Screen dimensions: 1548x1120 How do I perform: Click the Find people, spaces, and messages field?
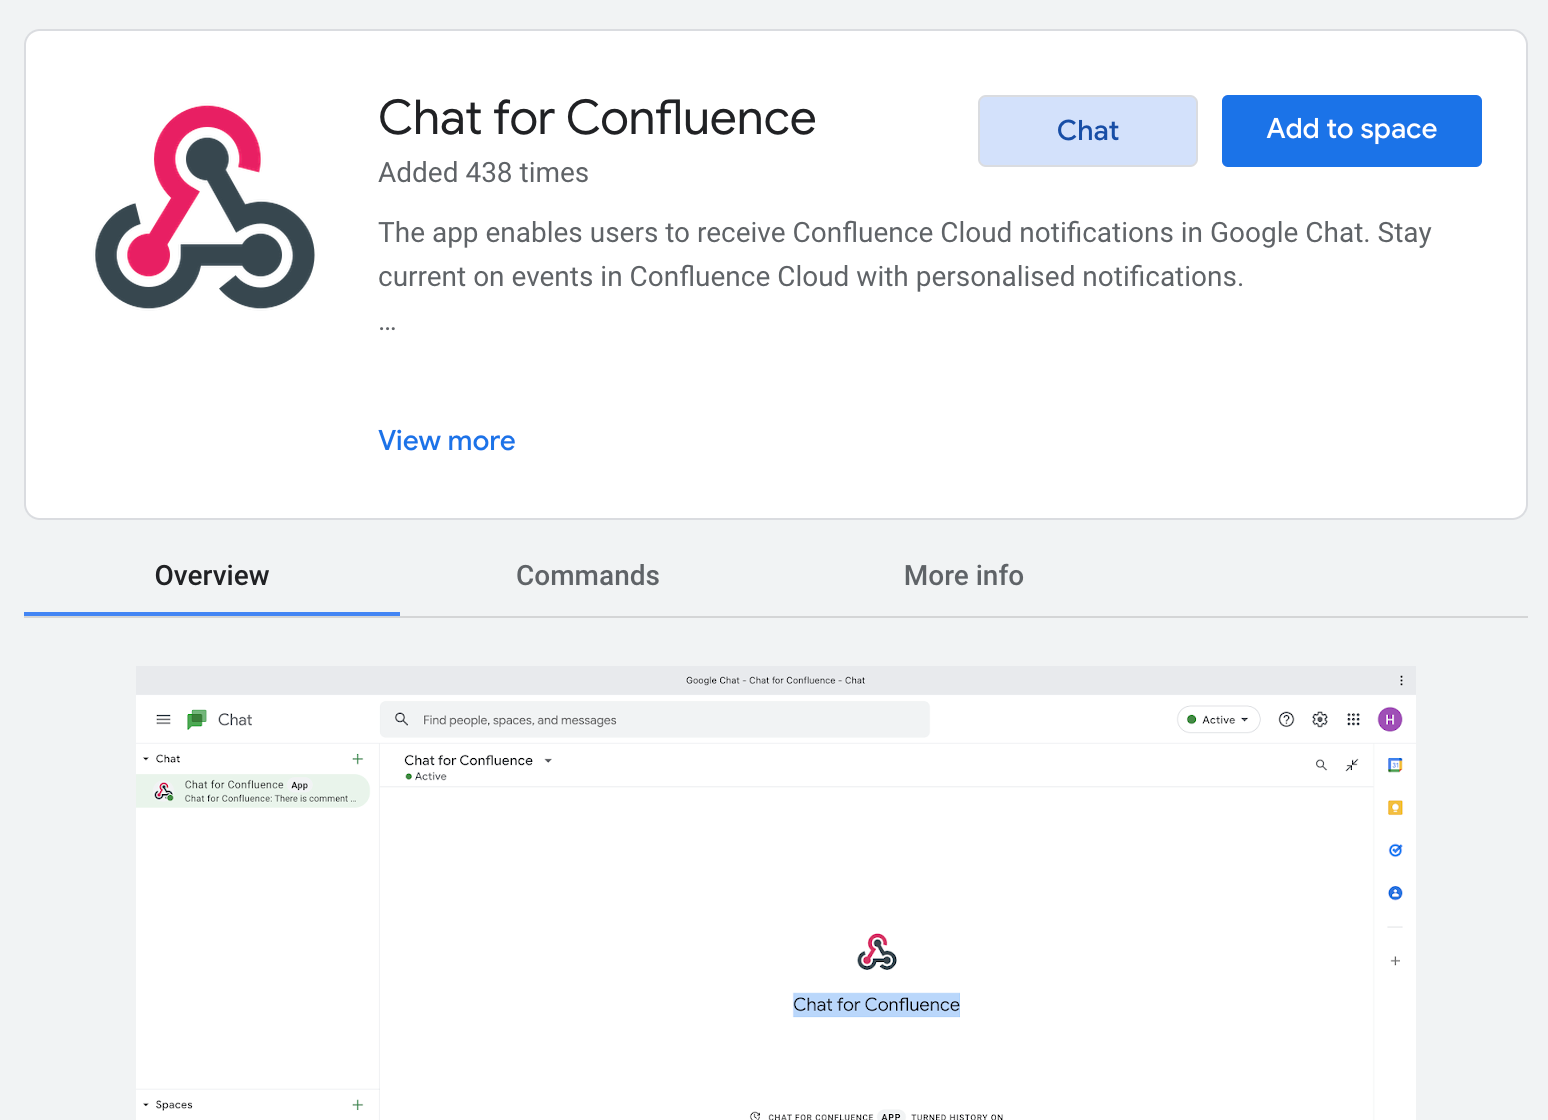pyautogui.click(x=655, y=719)
